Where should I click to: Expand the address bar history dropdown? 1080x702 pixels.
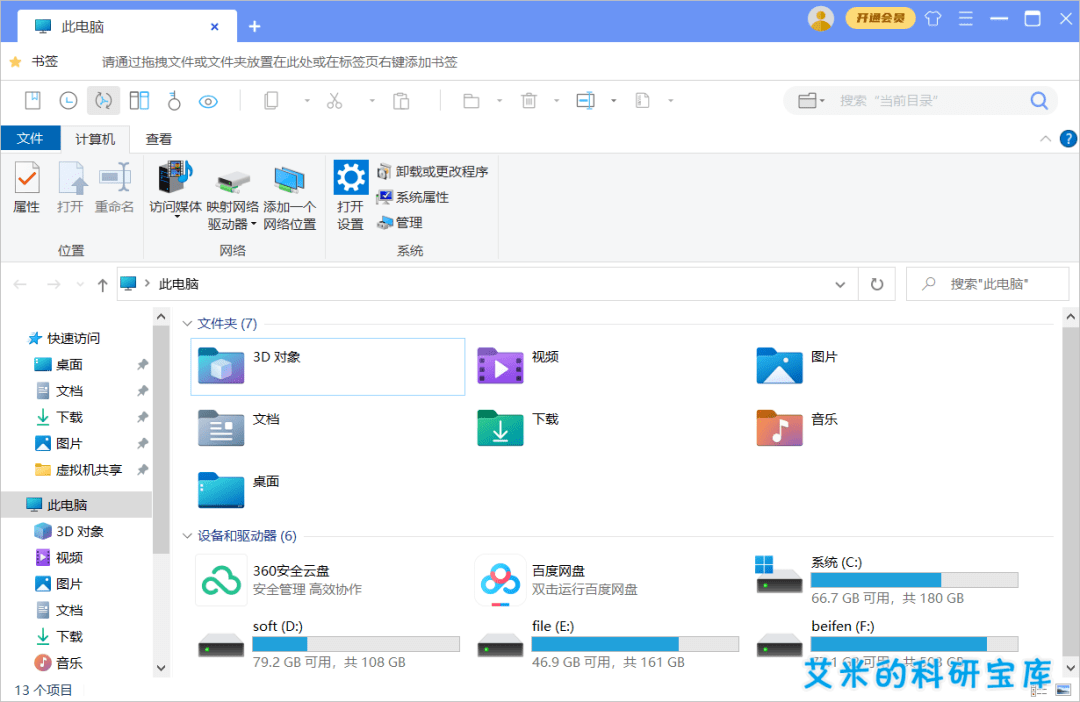(x=840, y=284)
